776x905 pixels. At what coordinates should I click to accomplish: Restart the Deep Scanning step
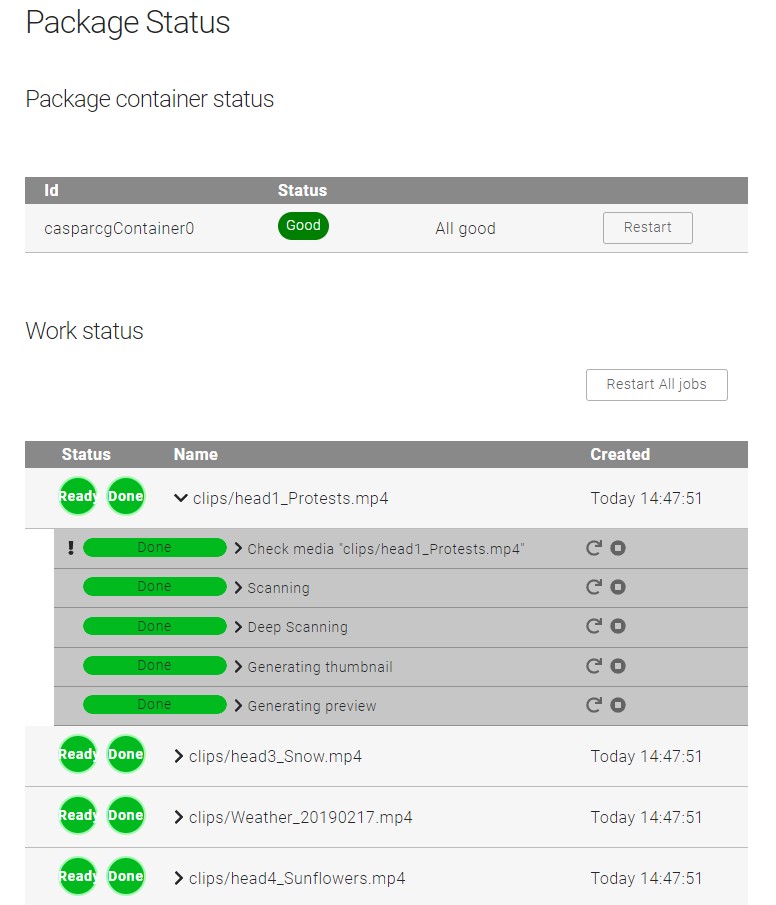tap(594, 626)
